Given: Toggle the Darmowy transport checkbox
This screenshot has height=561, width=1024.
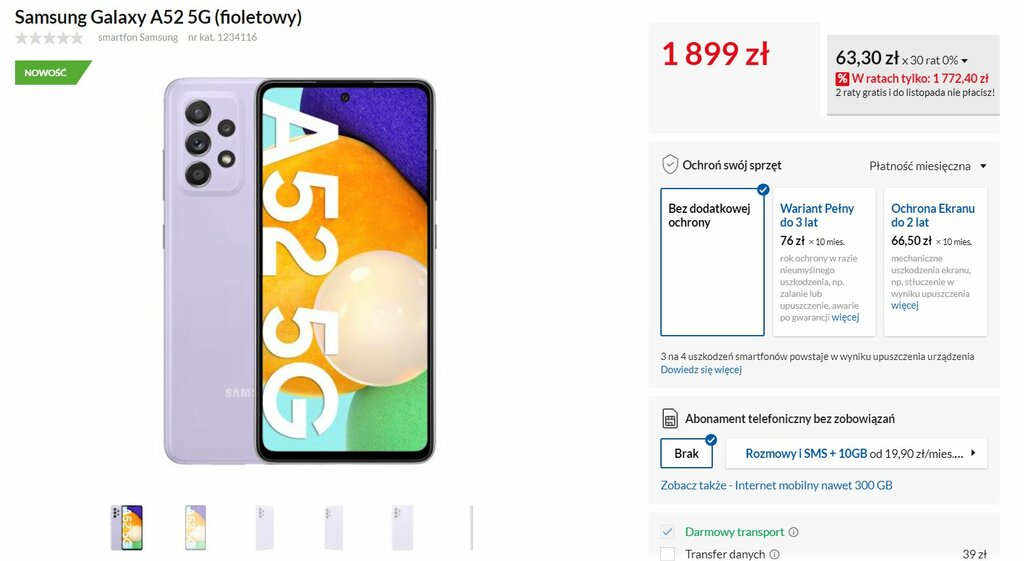Looking at the screenshot, I should (667, 532).
